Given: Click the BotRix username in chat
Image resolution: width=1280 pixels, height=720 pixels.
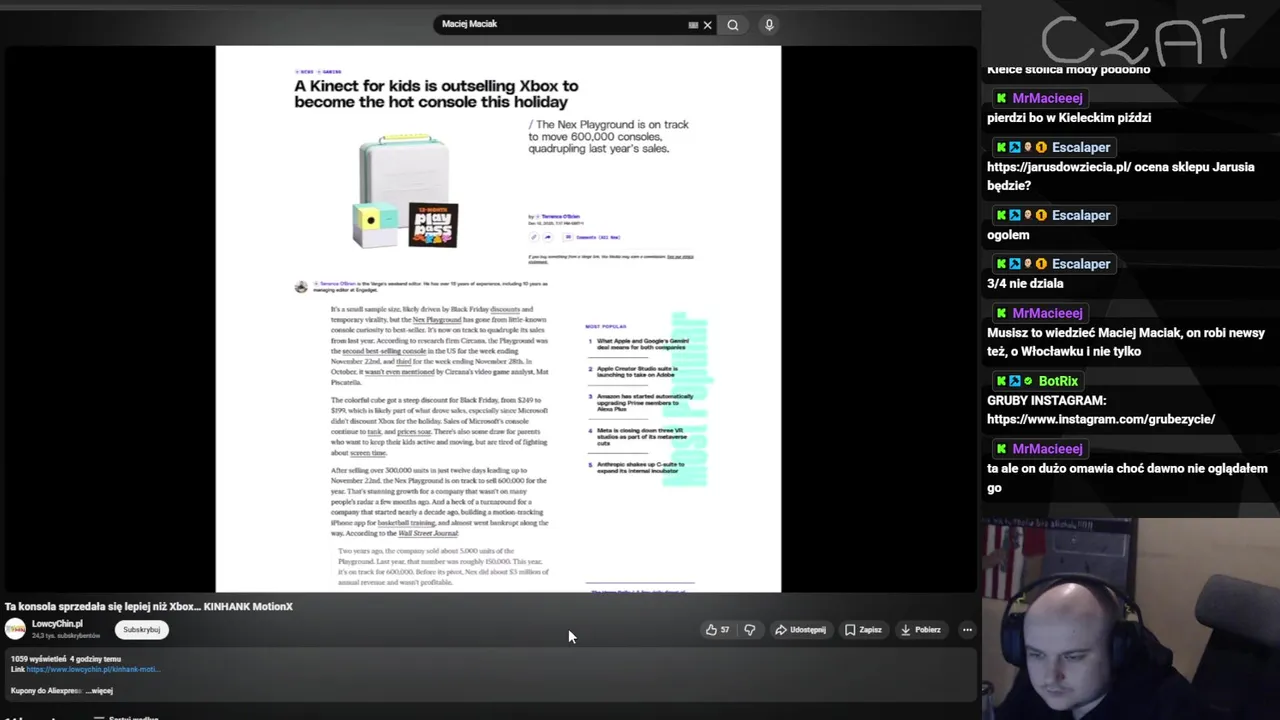Looking at the screenshot, I should pyautogui.click(x=1058, y=381).
